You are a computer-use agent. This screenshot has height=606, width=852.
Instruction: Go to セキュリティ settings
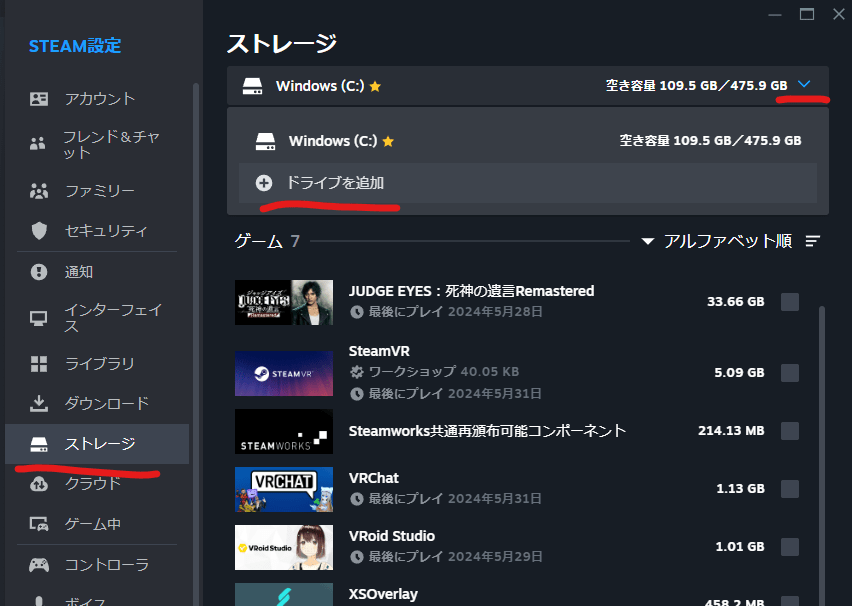coord(97,231)
